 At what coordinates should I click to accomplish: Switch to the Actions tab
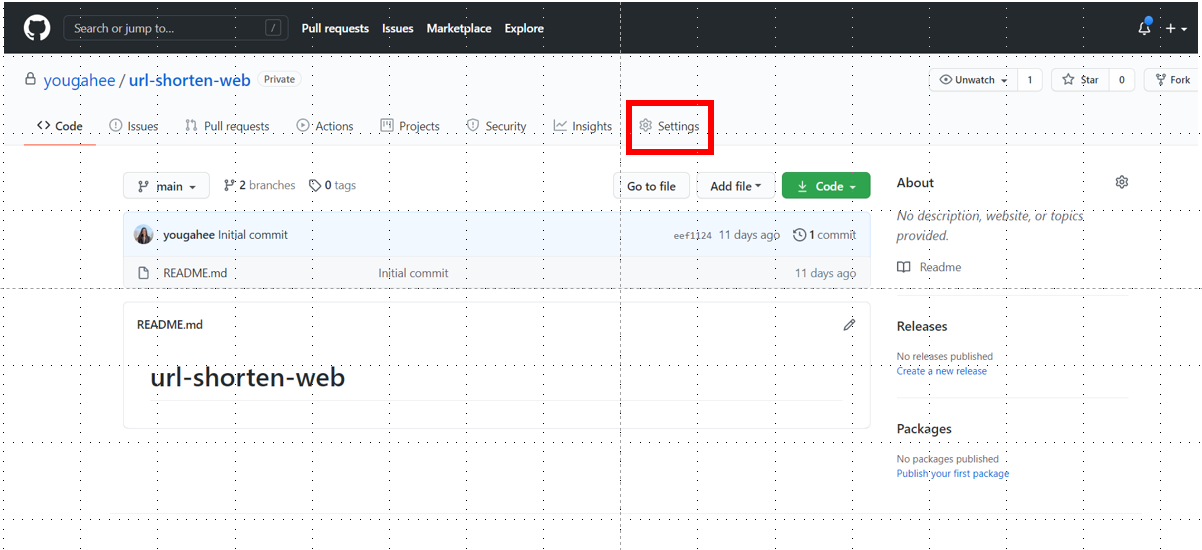325,126
